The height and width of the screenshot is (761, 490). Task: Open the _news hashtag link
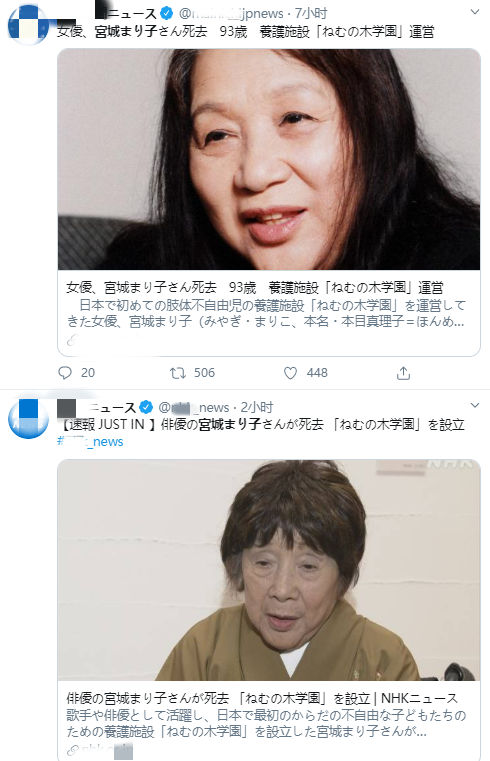tap(90, 442)
